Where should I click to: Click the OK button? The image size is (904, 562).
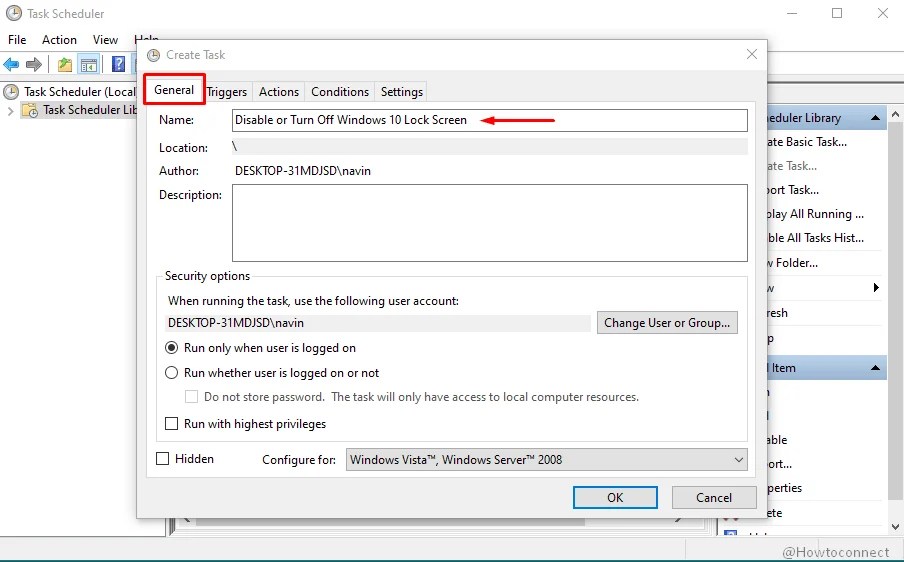(x=615, y=497)
